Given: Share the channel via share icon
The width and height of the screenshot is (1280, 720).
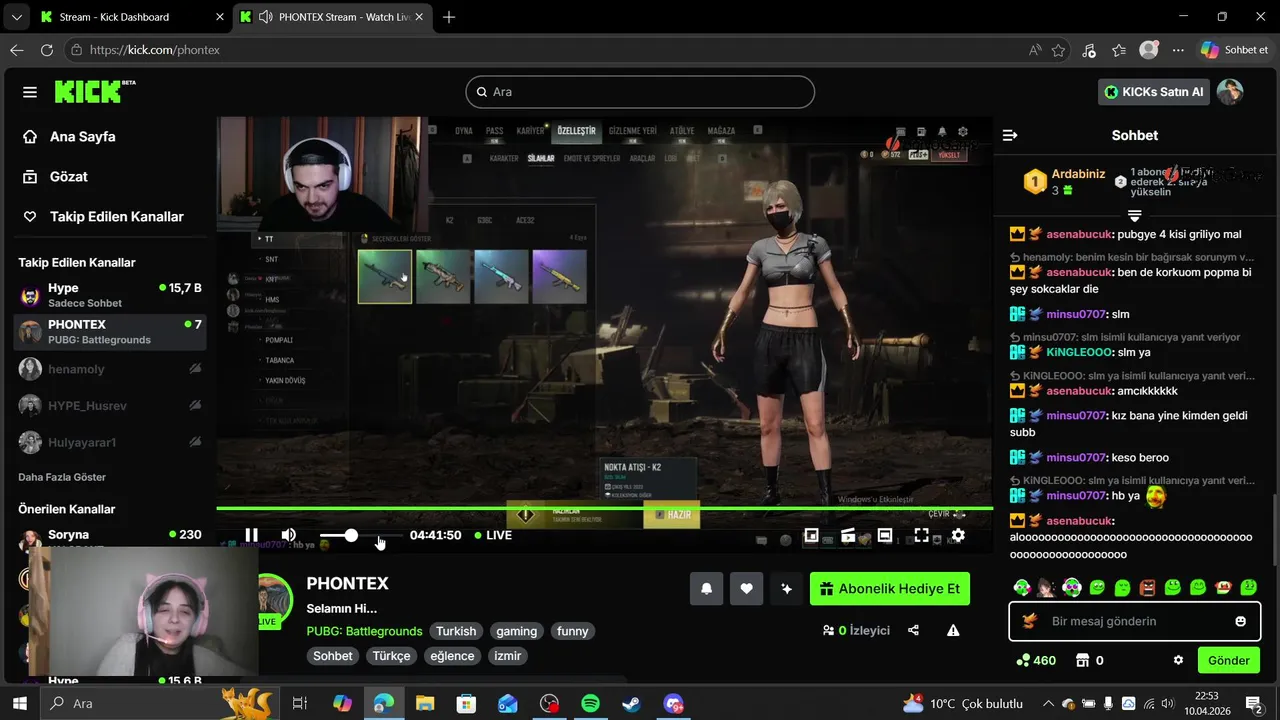Looking at the screenshot, I should 913,631.
